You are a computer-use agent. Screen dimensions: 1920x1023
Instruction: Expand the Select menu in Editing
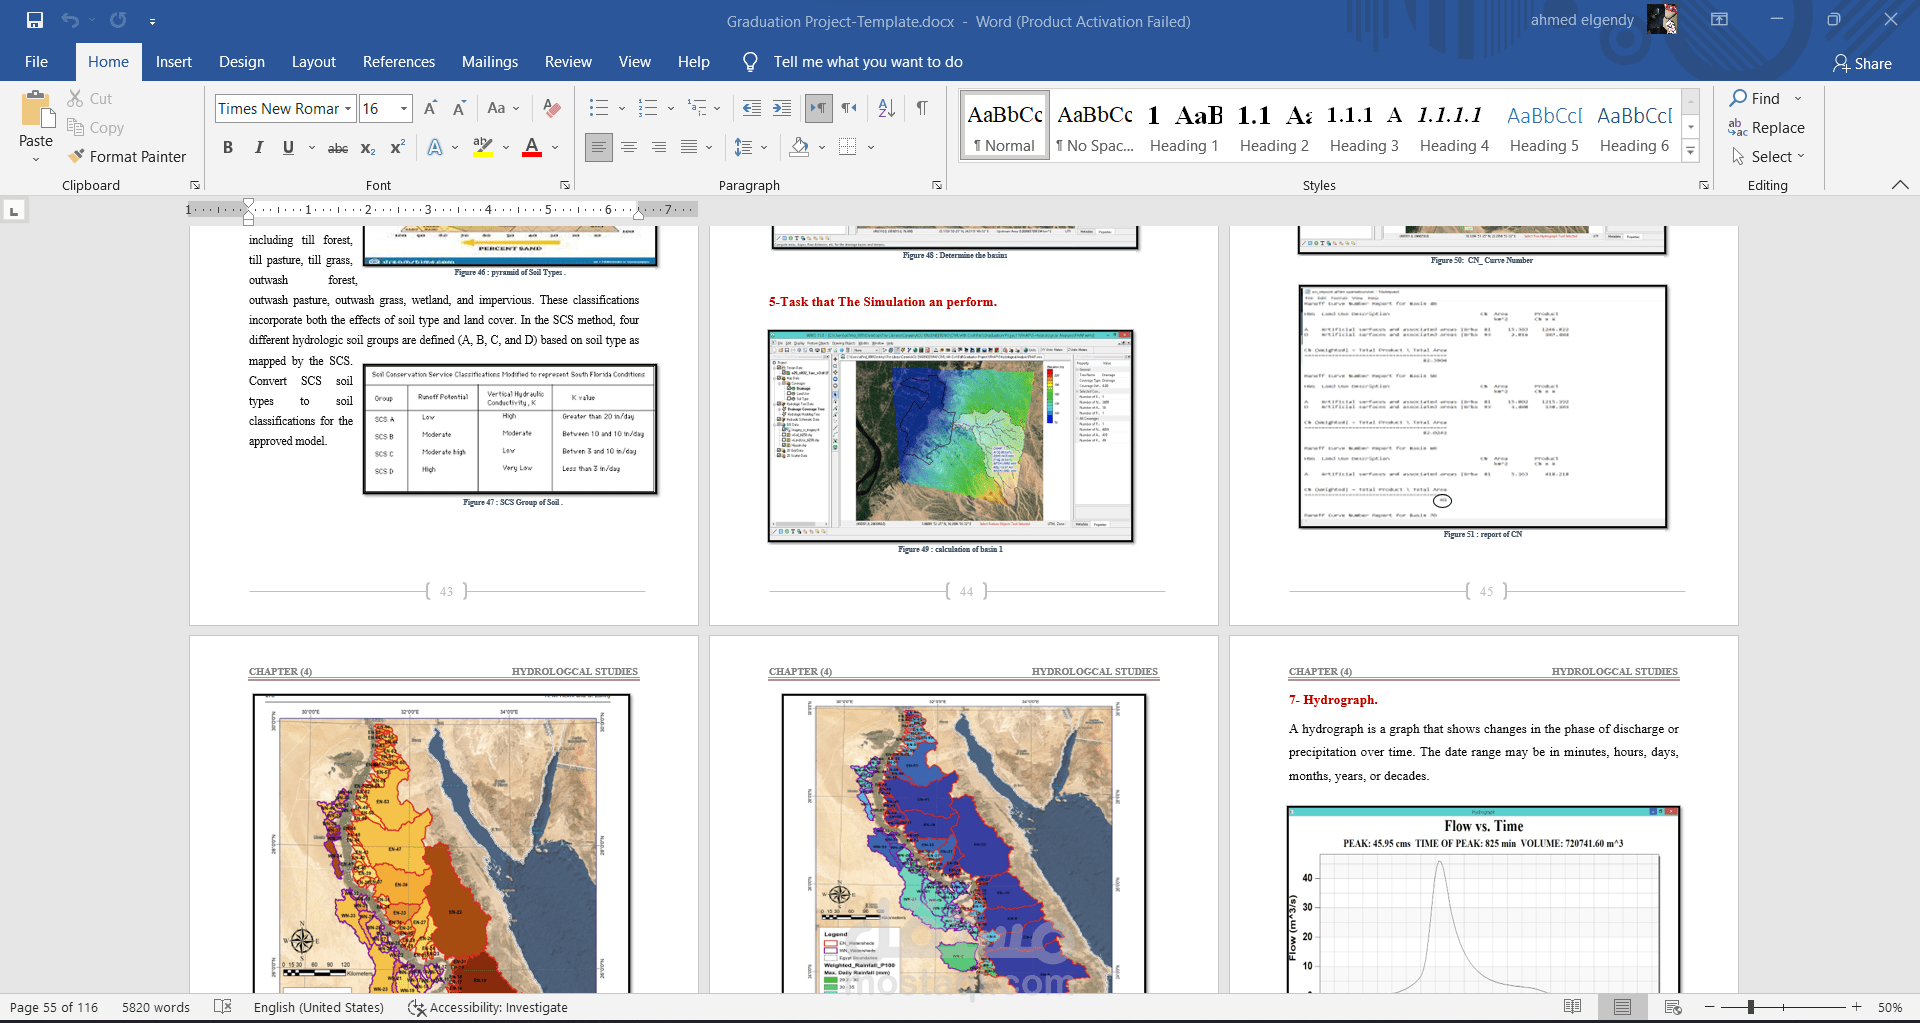[x=1769, y=157]
